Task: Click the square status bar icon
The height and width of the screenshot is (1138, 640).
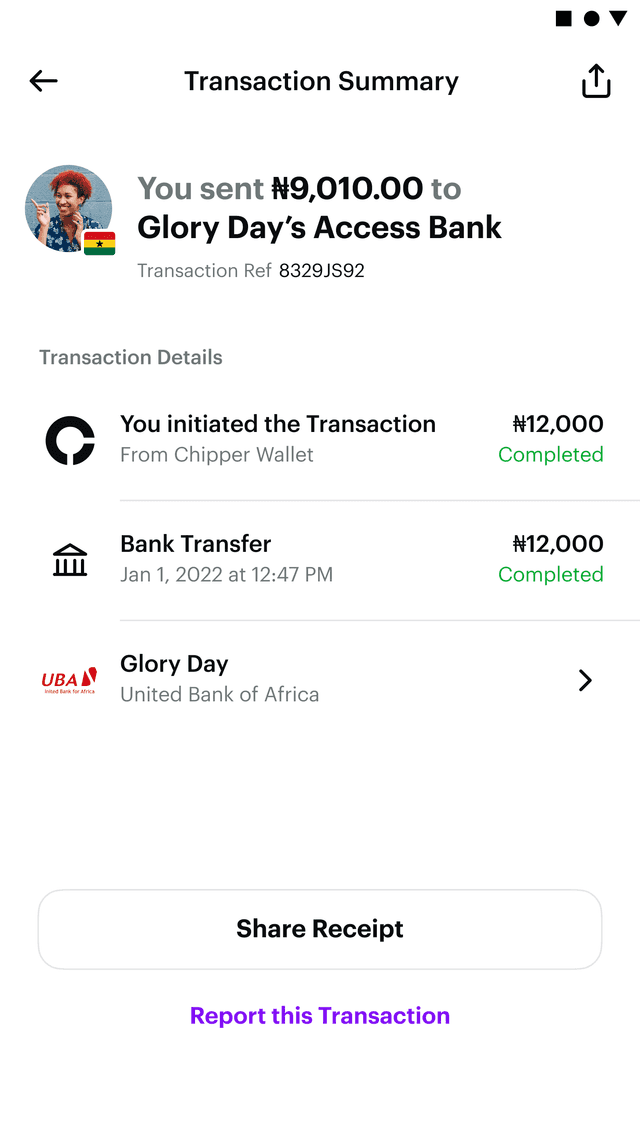Action: coord(563,17)
